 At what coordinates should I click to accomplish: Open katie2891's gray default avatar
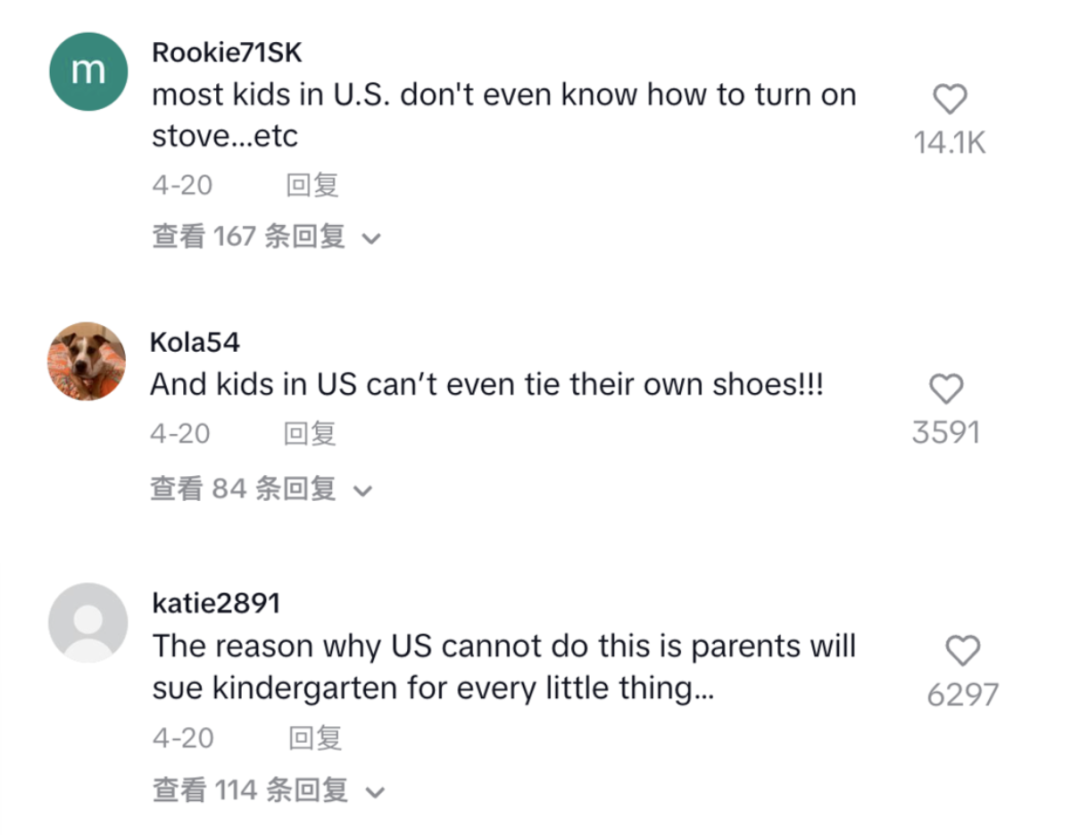[88, 622]
